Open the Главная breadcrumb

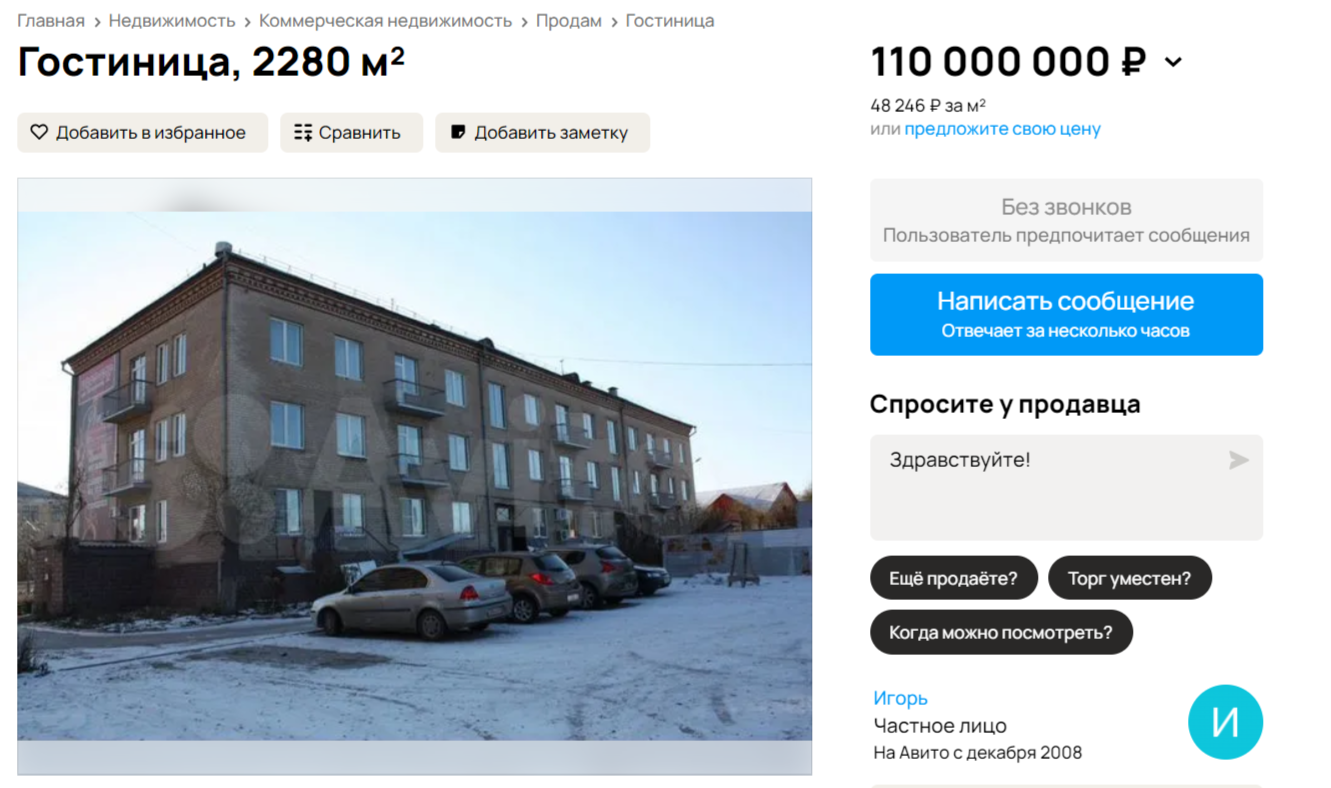(x=51, y=21)
